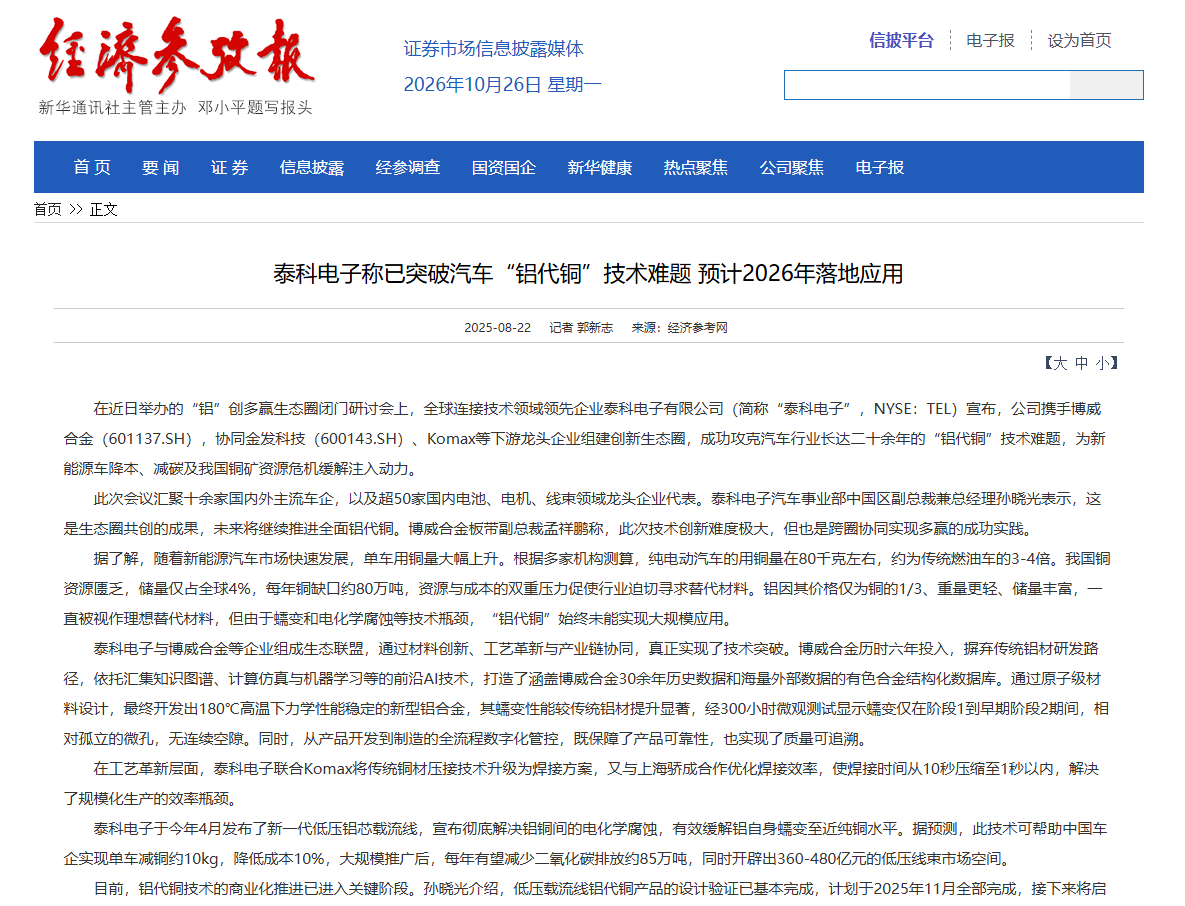Open the 新华健康 navigation item
Screen dimensions: 1185x906
[x=600, y=167]
